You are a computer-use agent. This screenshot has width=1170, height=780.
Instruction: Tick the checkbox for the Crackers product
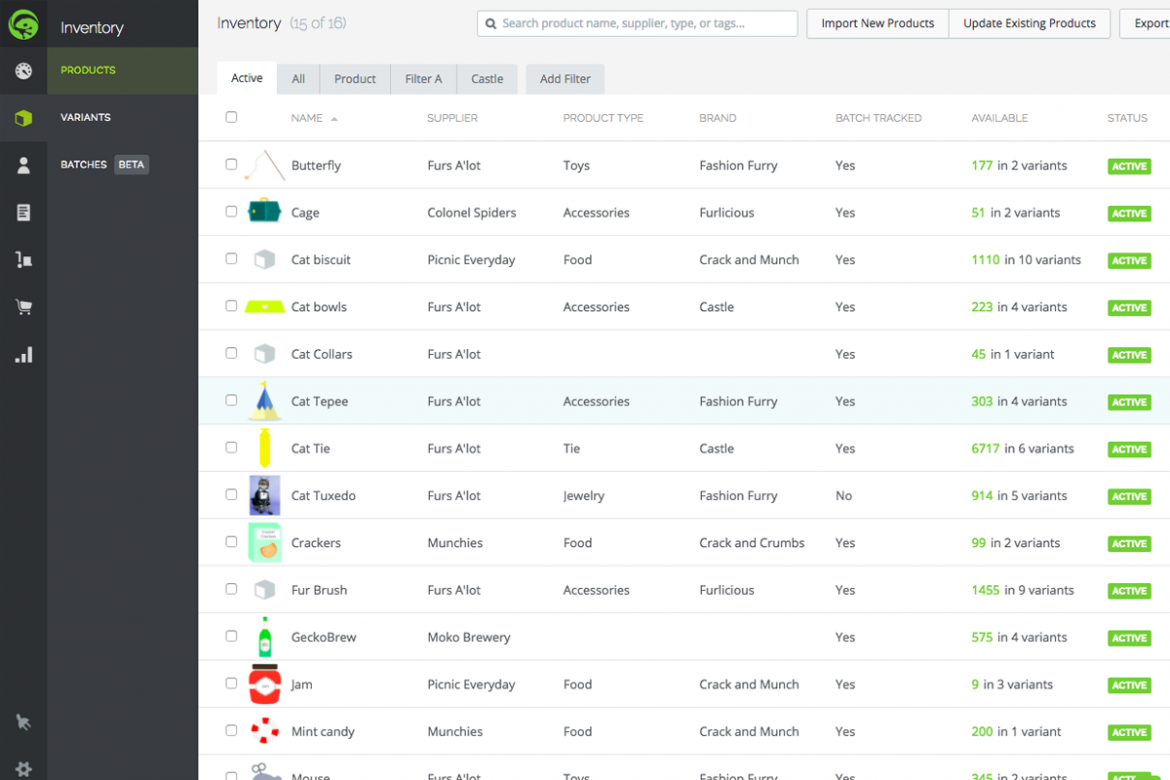[231, 542]
